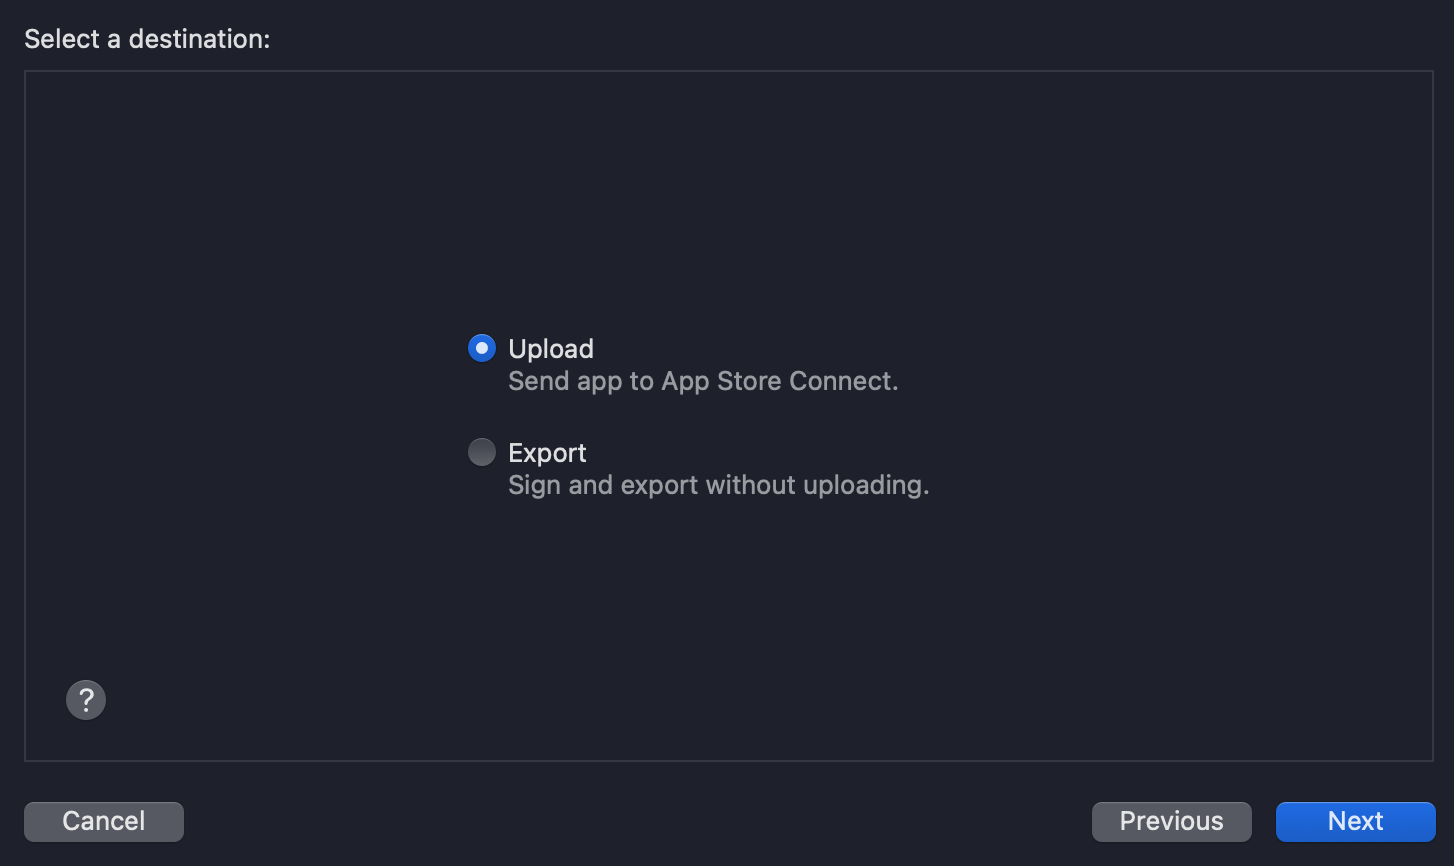Cancel the distribution dialog

[x=104, y=821]
